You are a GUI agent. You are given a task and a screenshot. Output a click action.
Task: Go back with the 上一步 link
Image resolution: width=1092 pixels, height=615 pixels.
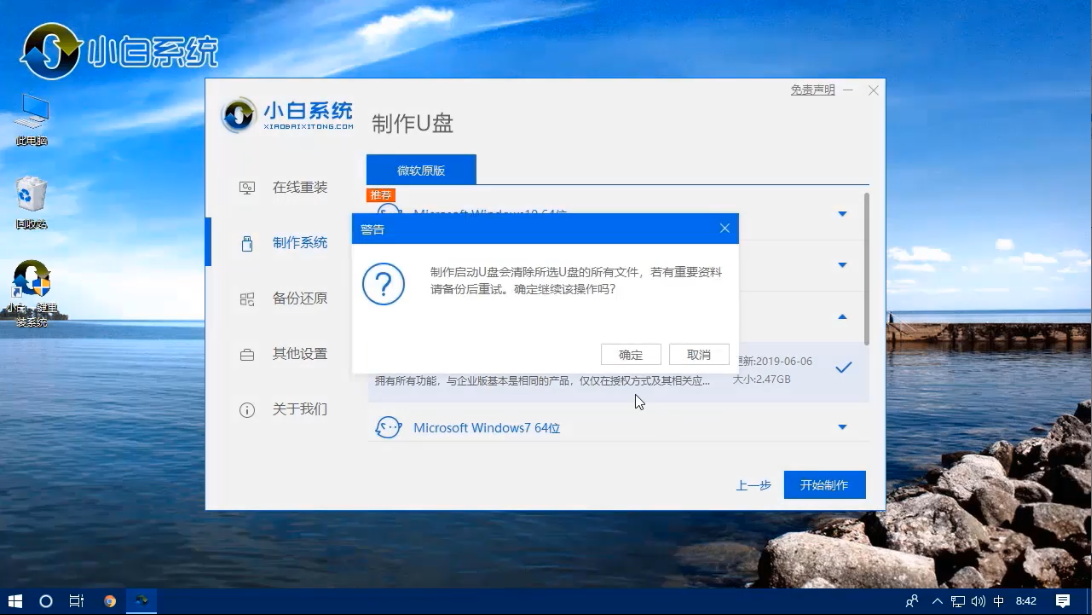pyautogui.click(x=753, y=485)
